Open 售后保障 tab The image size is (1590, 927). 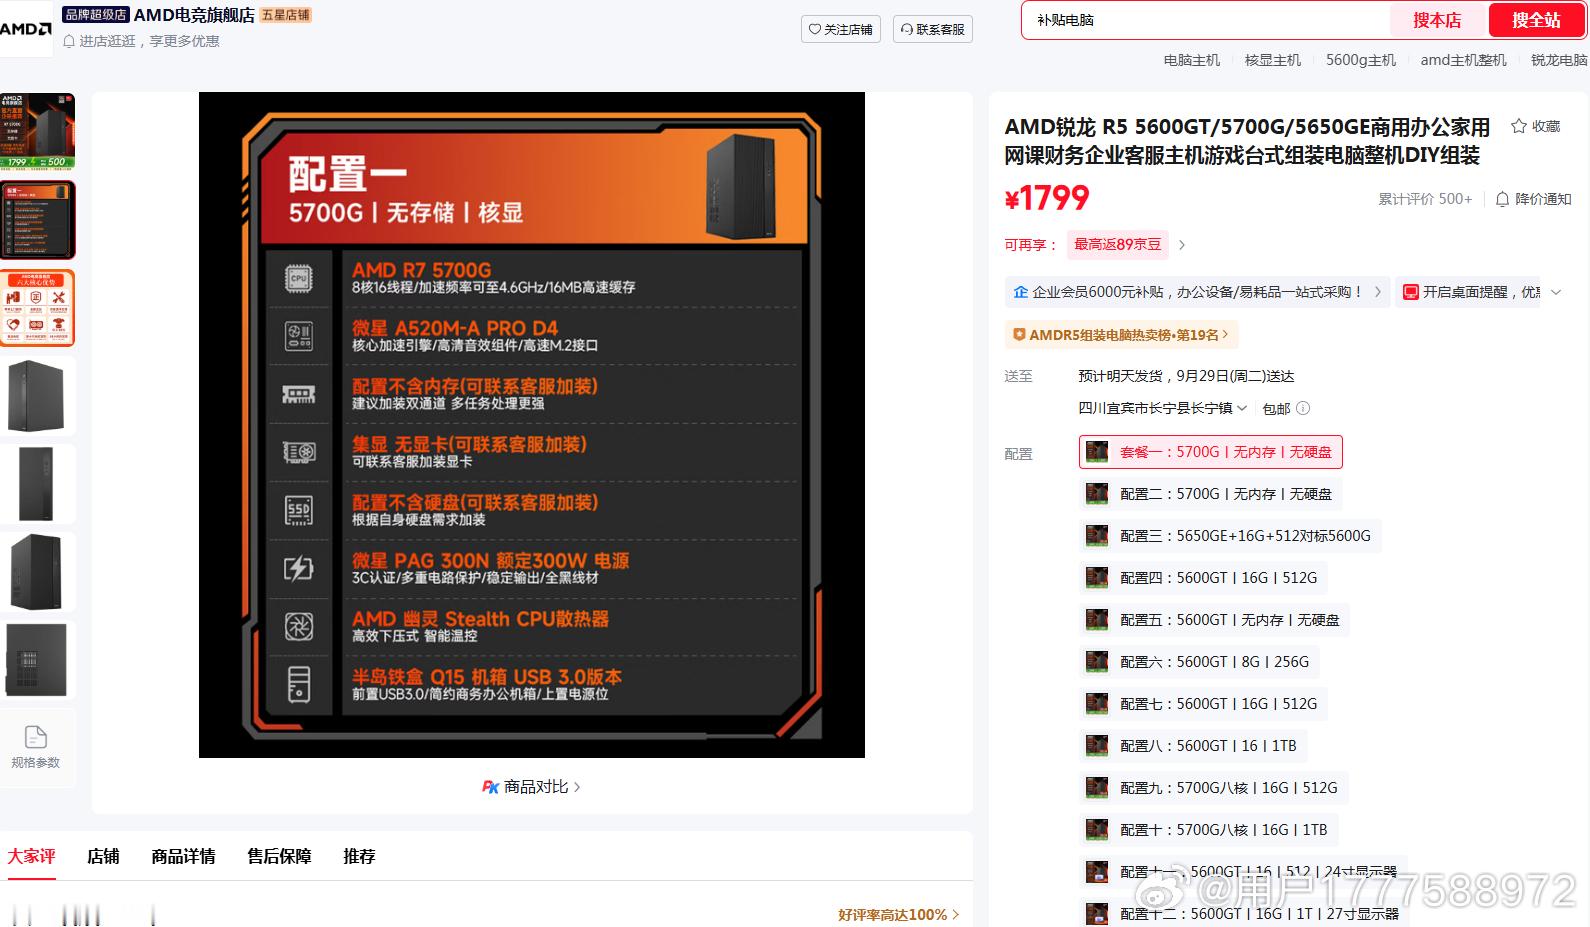coord(279,857)
